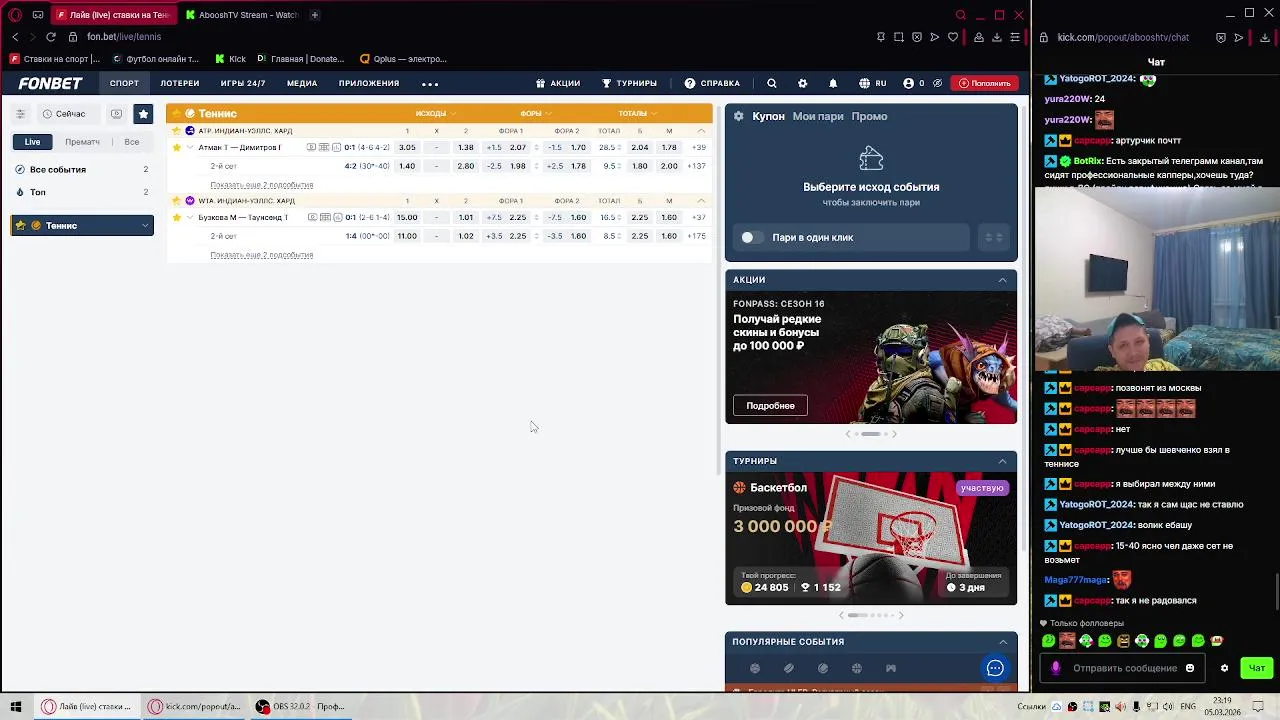Open the Медиа navigation tab

pyautogui.click(x=302, y=83)
